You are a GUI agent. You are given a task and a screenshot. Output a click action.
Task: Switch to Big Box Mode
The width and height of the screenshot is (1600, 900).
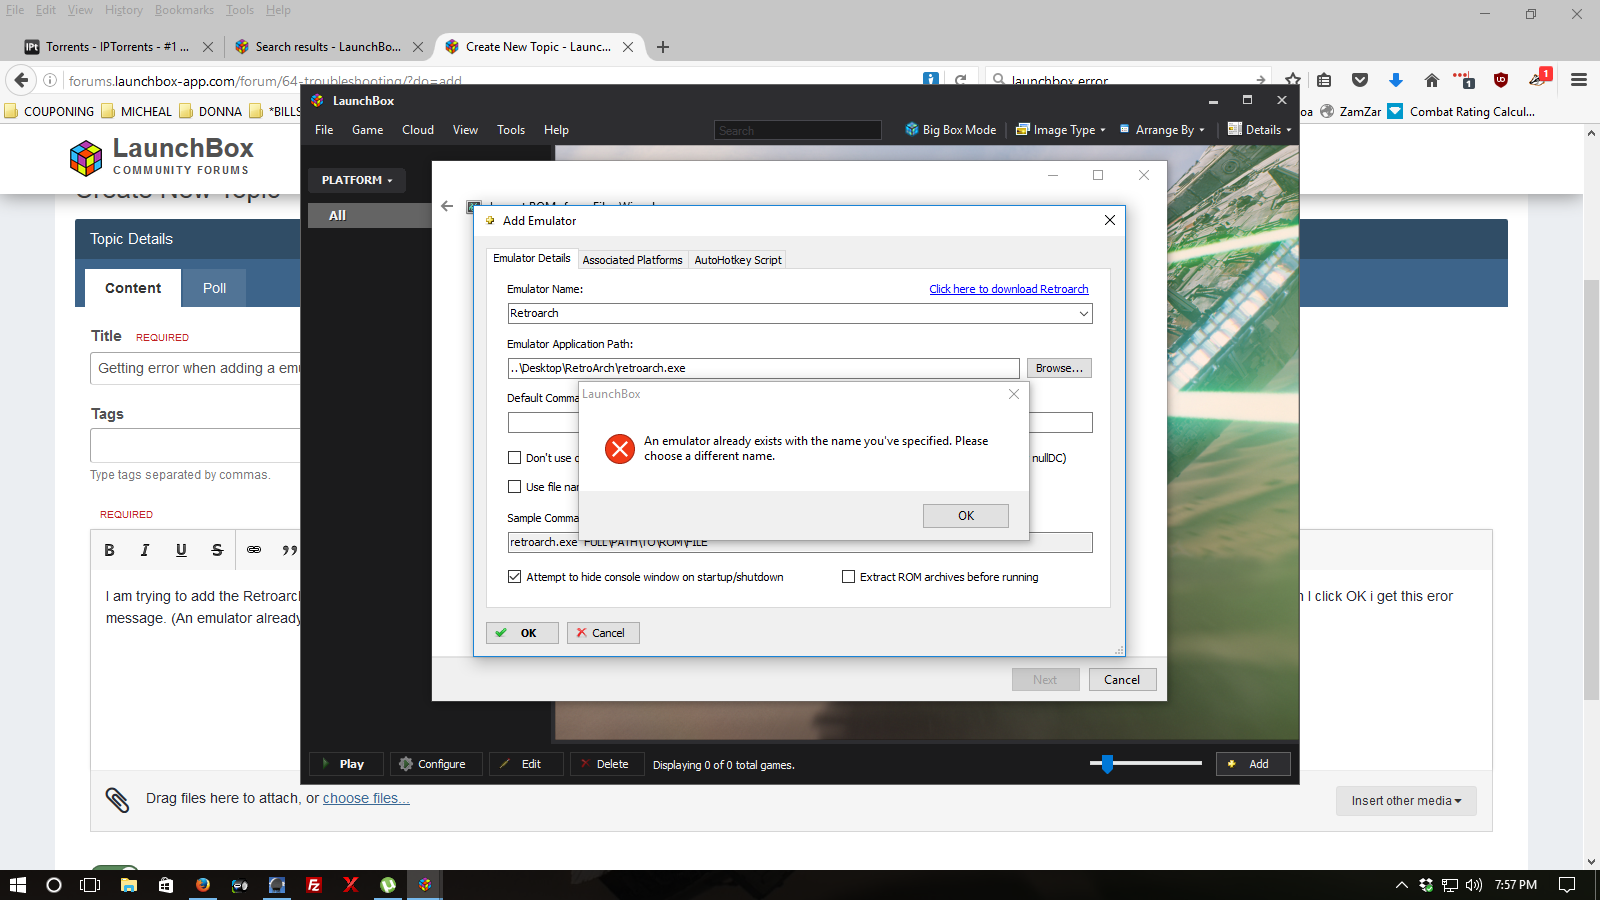coord(951,130)
